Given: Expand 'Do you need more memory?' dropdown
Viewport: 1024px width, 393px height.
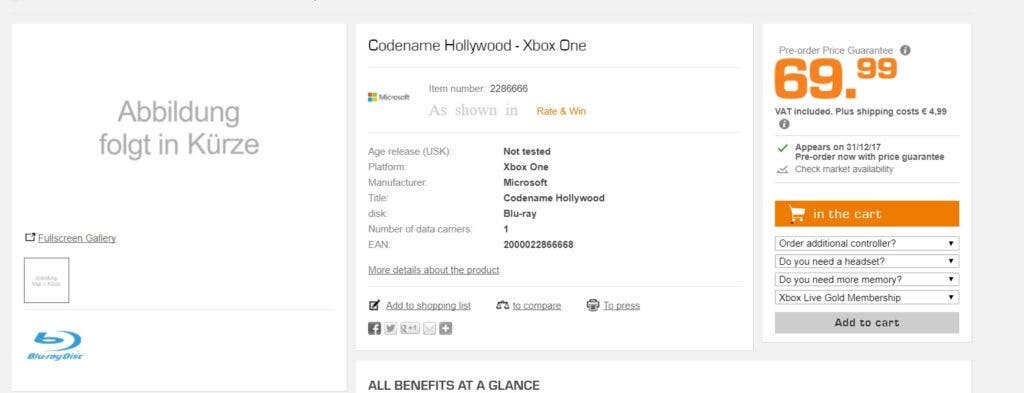Looking at the screenshot, I should (867, 279).
